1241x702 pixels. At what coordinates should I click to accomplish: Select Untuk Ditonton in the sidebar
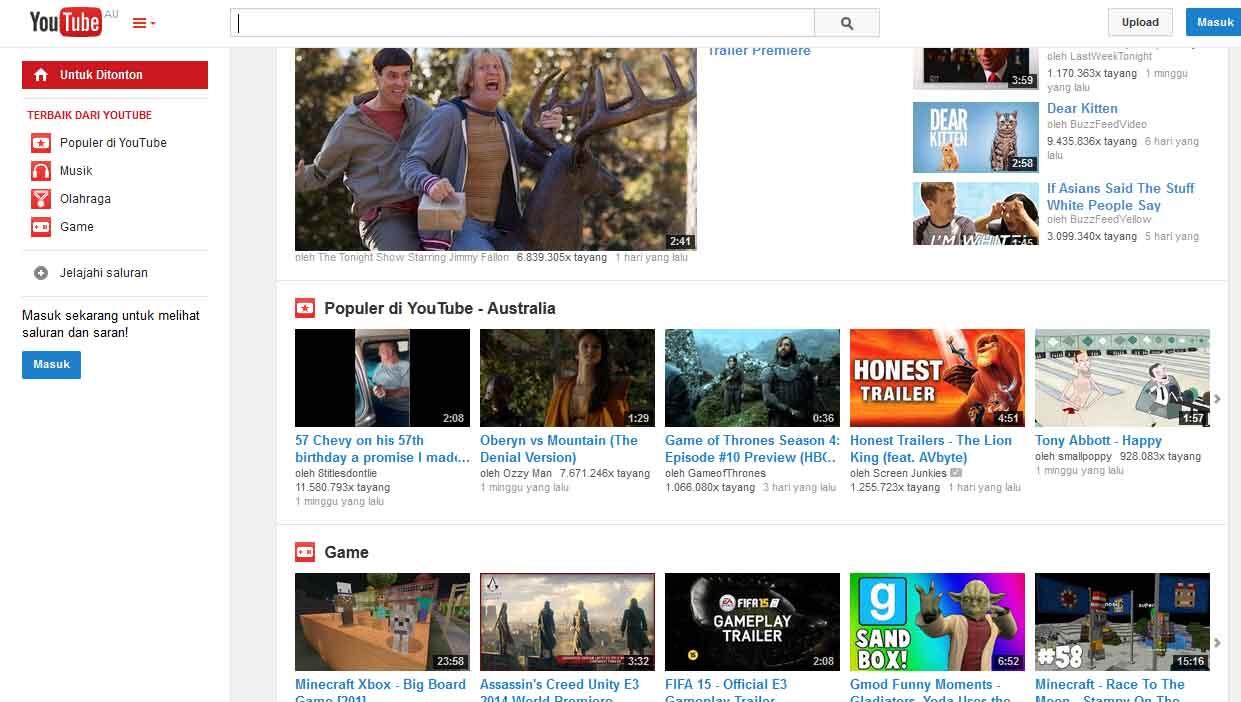115,75
